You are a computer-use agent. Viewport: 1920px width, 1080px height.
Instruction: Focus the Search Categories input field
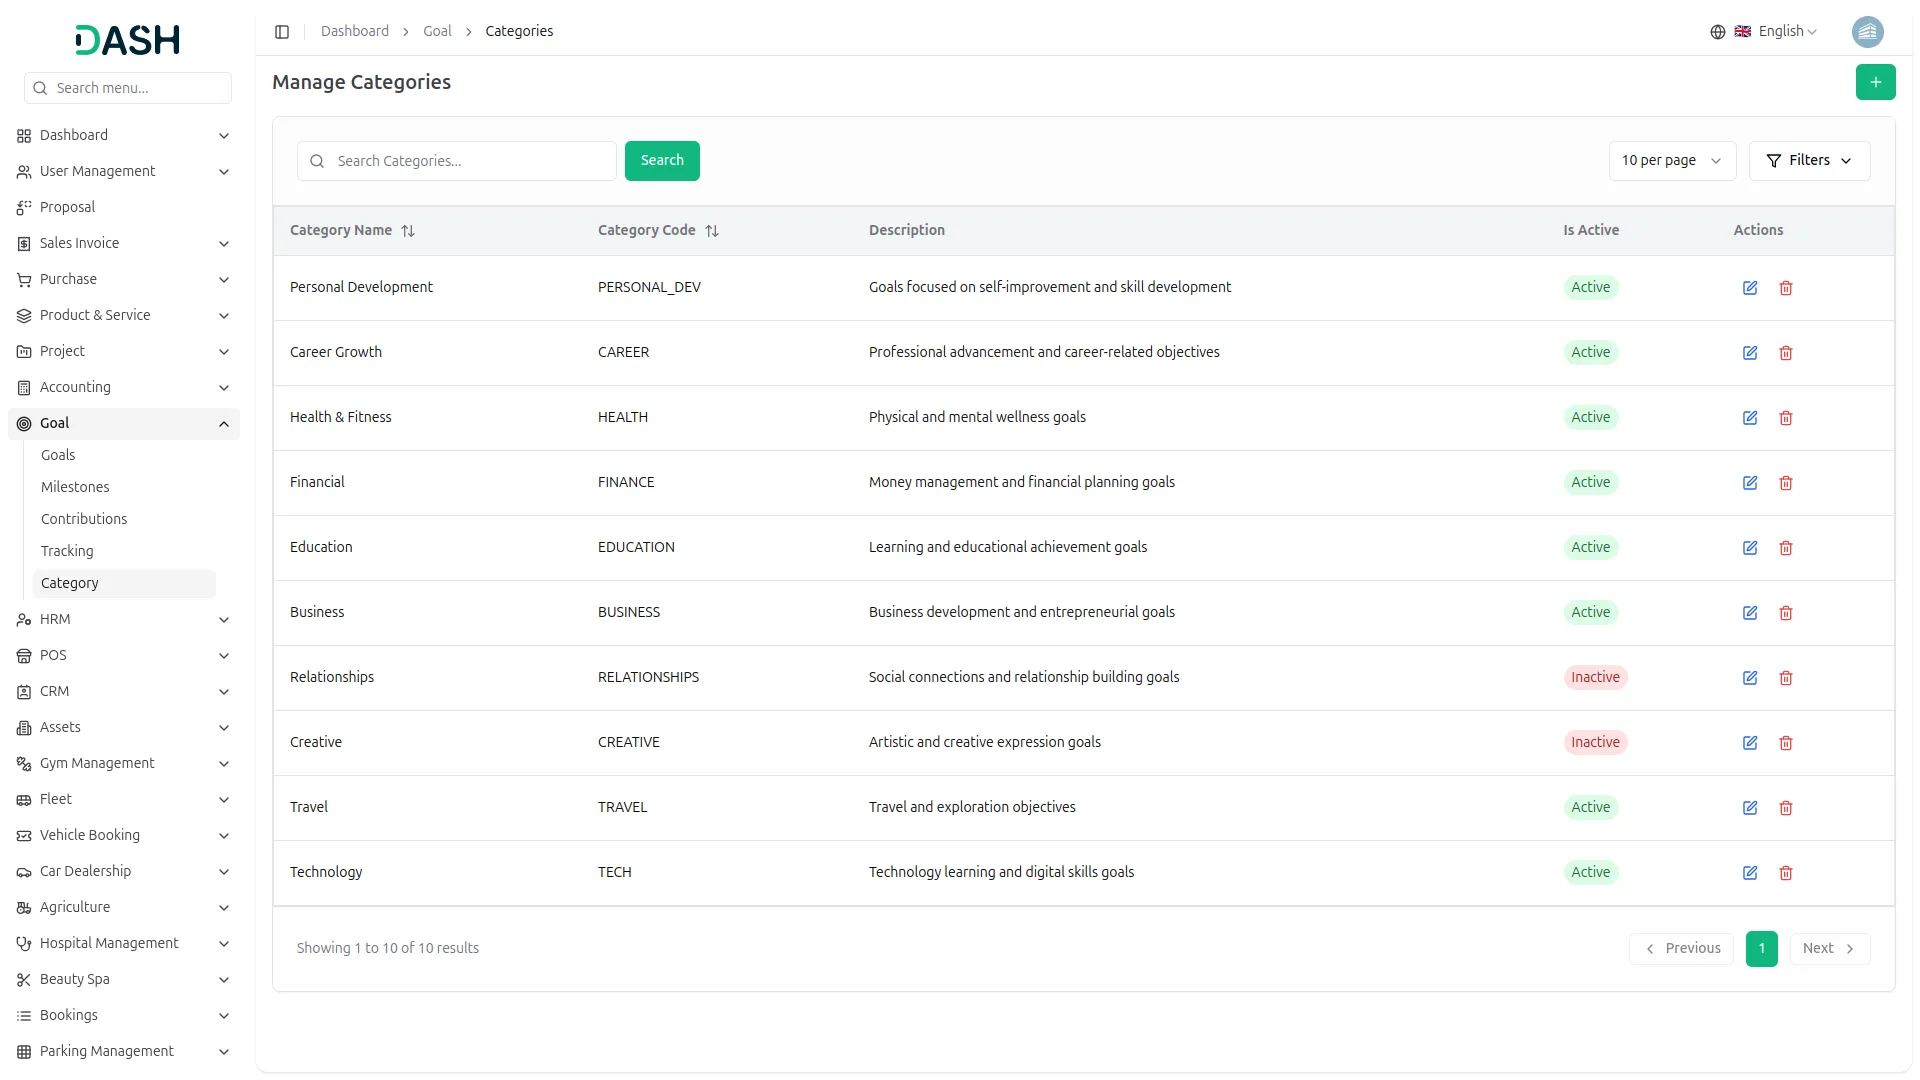470,161
